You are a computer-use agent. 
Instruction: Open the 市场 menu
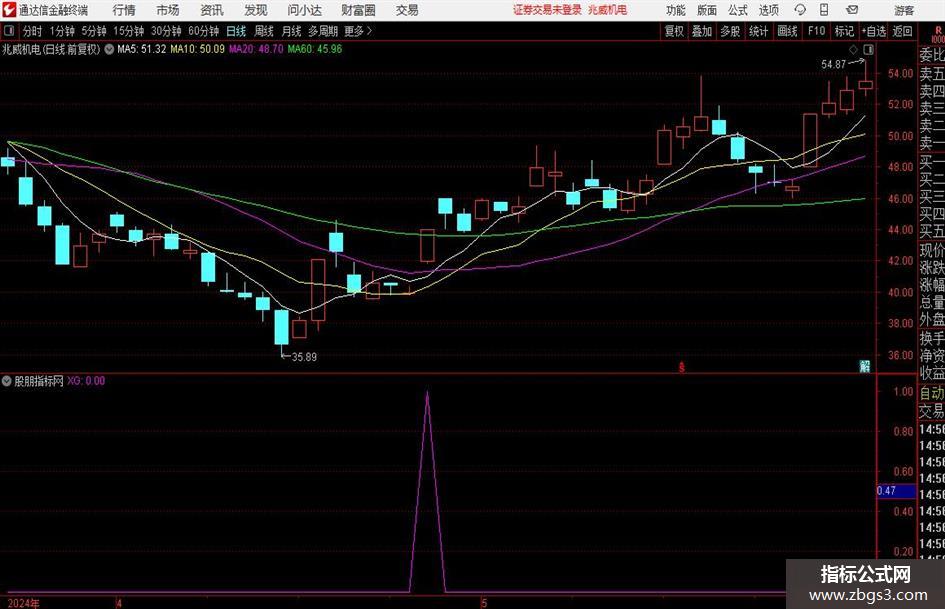168,10
